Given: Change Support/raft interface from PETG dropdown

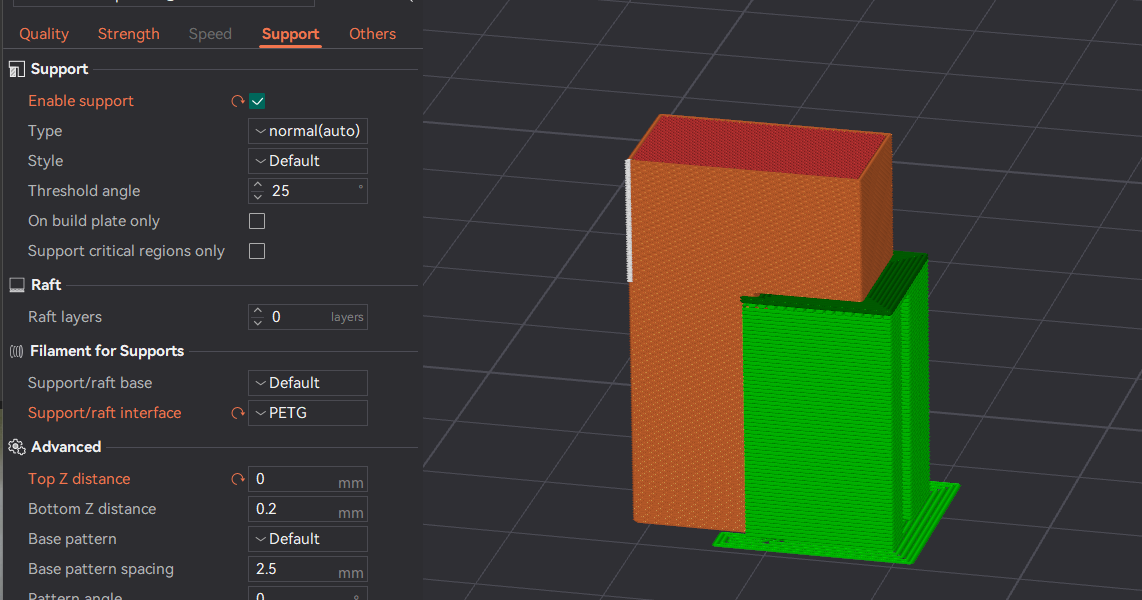Looking at the screenshot, I should (307, 412).
